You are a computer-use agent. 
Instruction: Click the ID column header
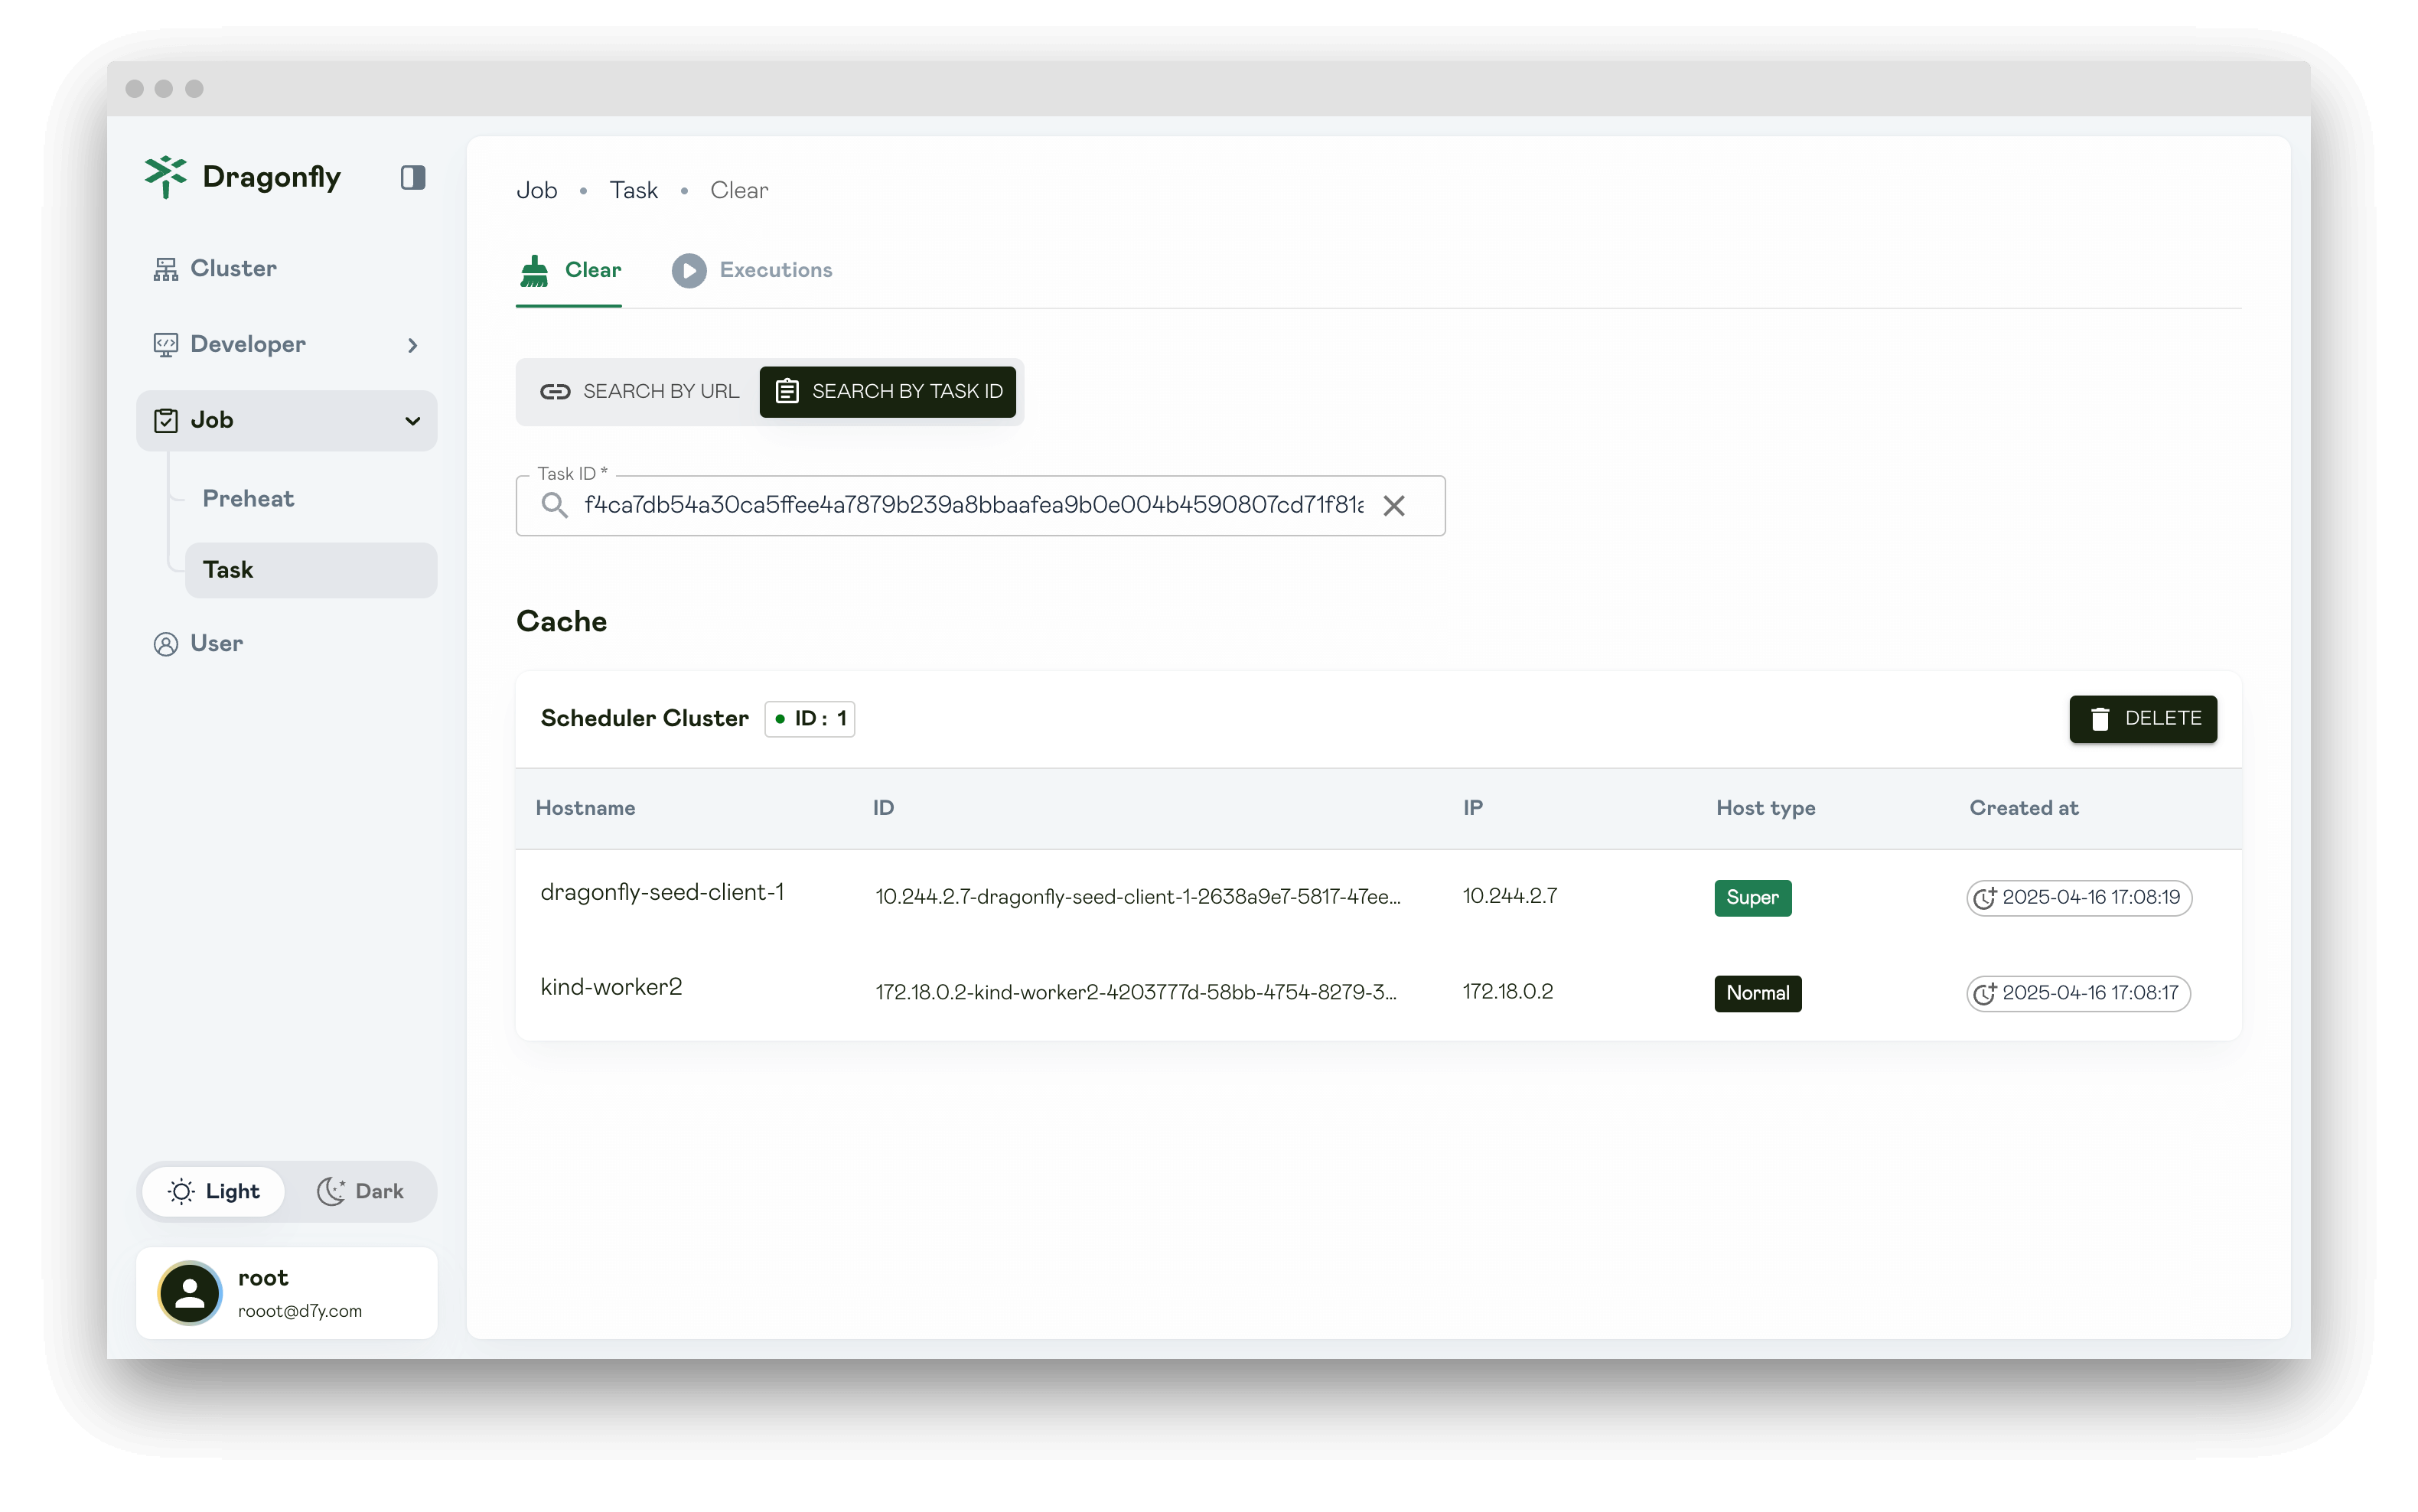[884, 808]
